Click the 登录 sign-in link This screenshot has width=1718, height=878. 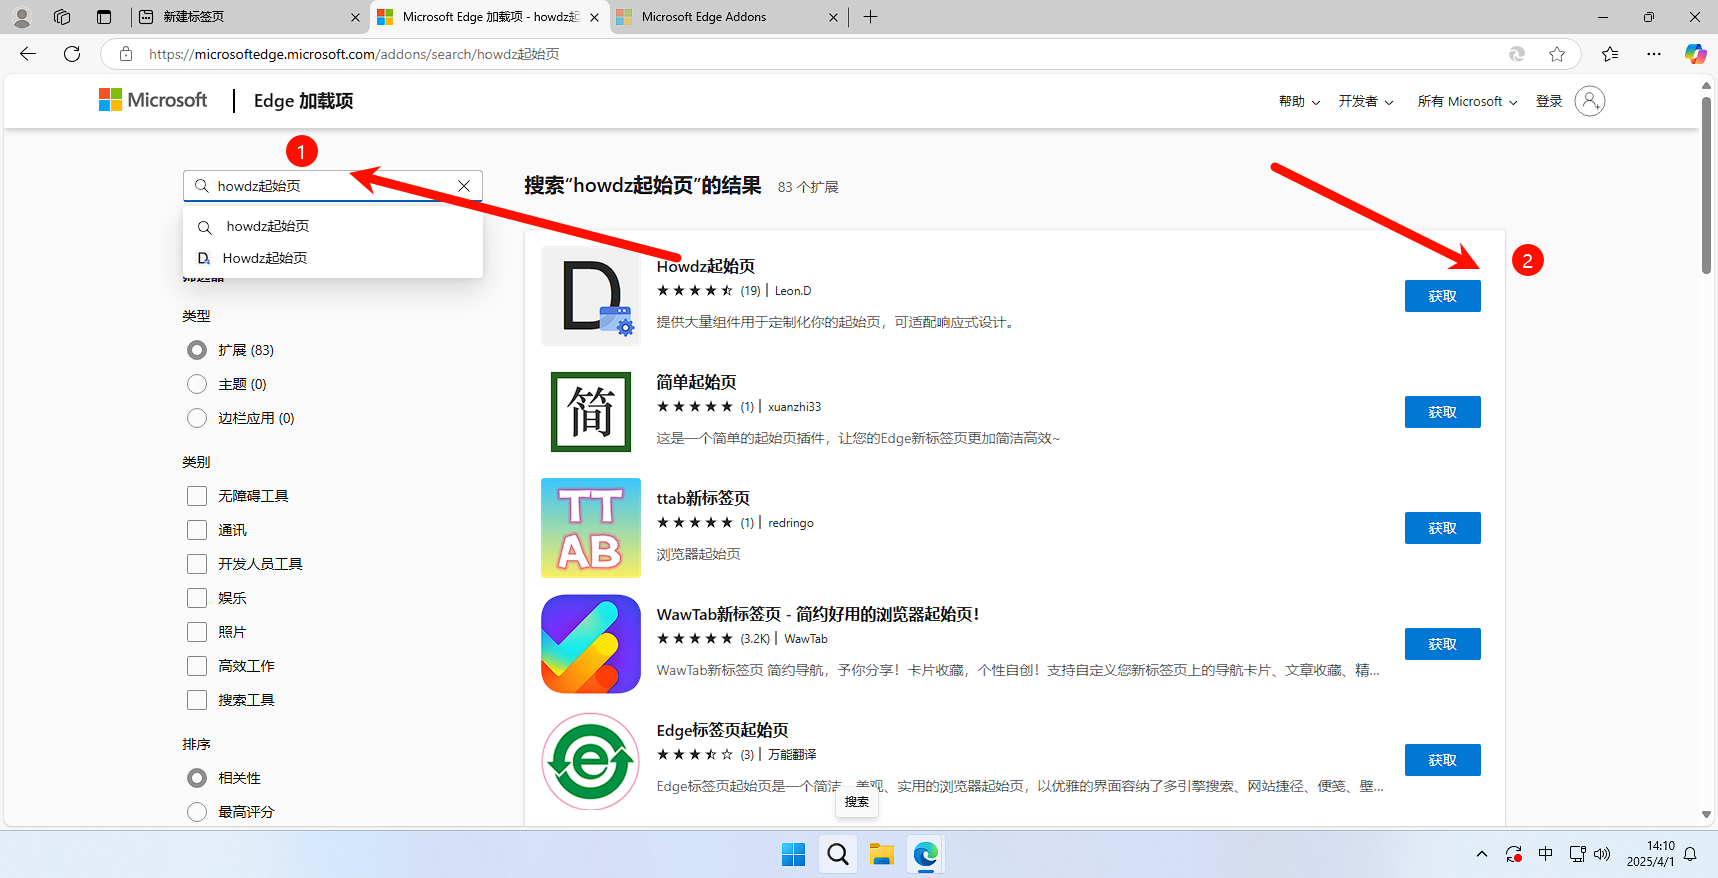click(x=1549, y=101)
